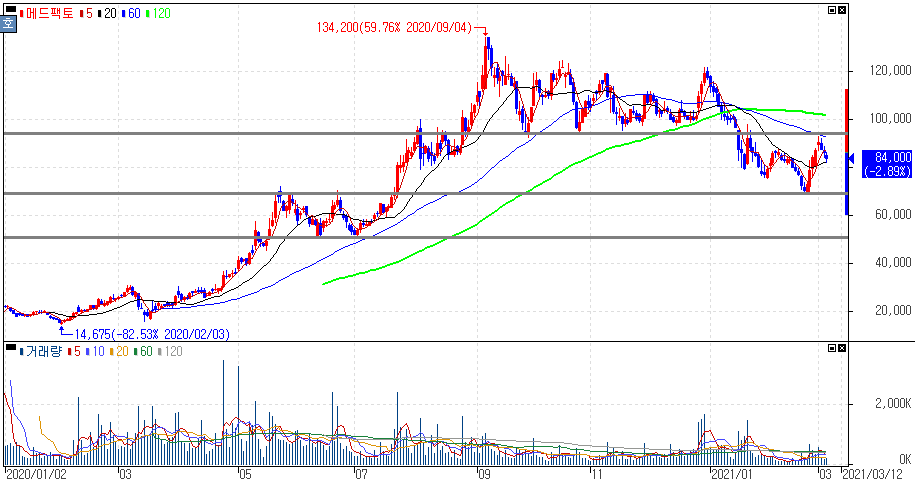The height and width of the screenshot is (481, 915).
Task: Click the 134,200 high price annotation
Action: point(394,27)
